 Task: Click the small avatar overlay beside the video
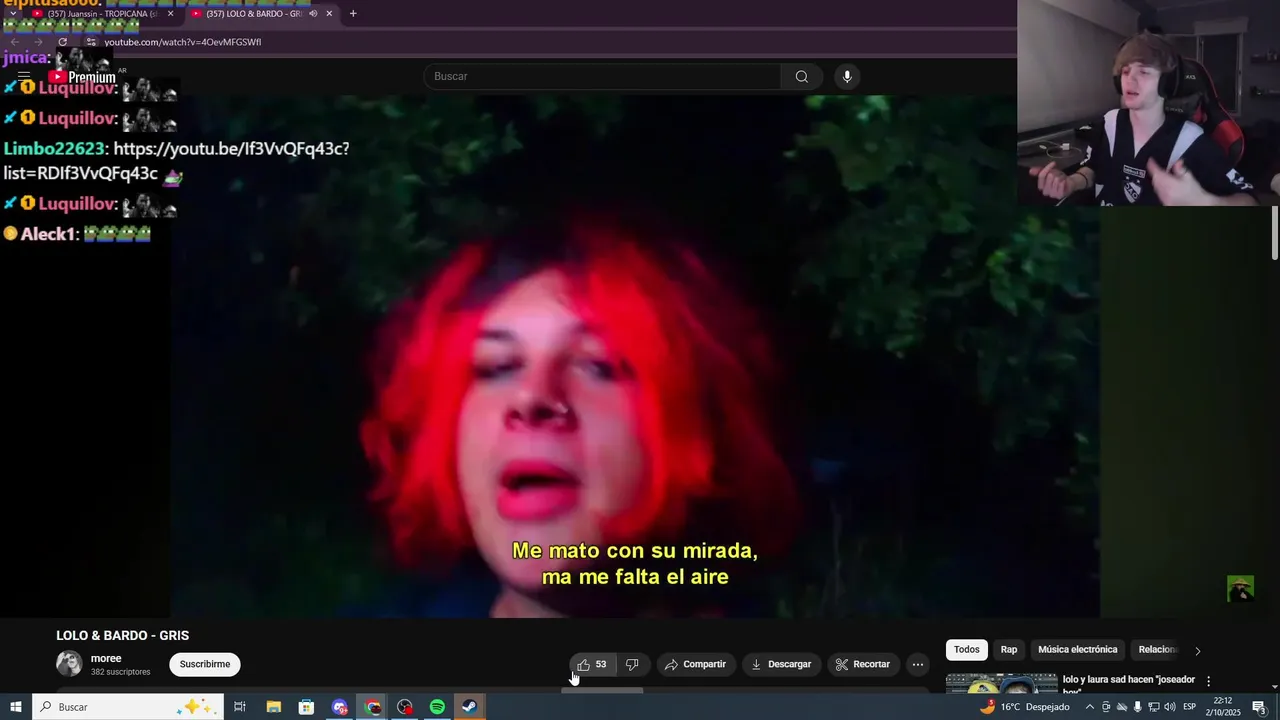pyautogui.click(x=1240, y=589)
